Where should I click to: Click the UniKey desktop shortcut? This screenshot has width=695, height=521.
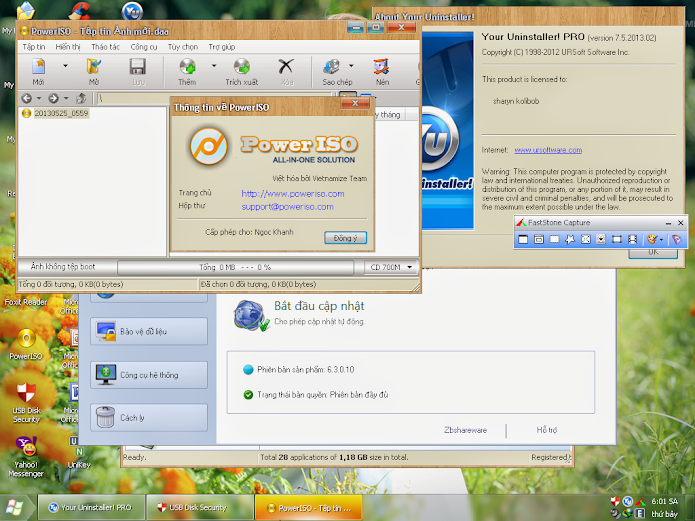(x=79, y=452)
